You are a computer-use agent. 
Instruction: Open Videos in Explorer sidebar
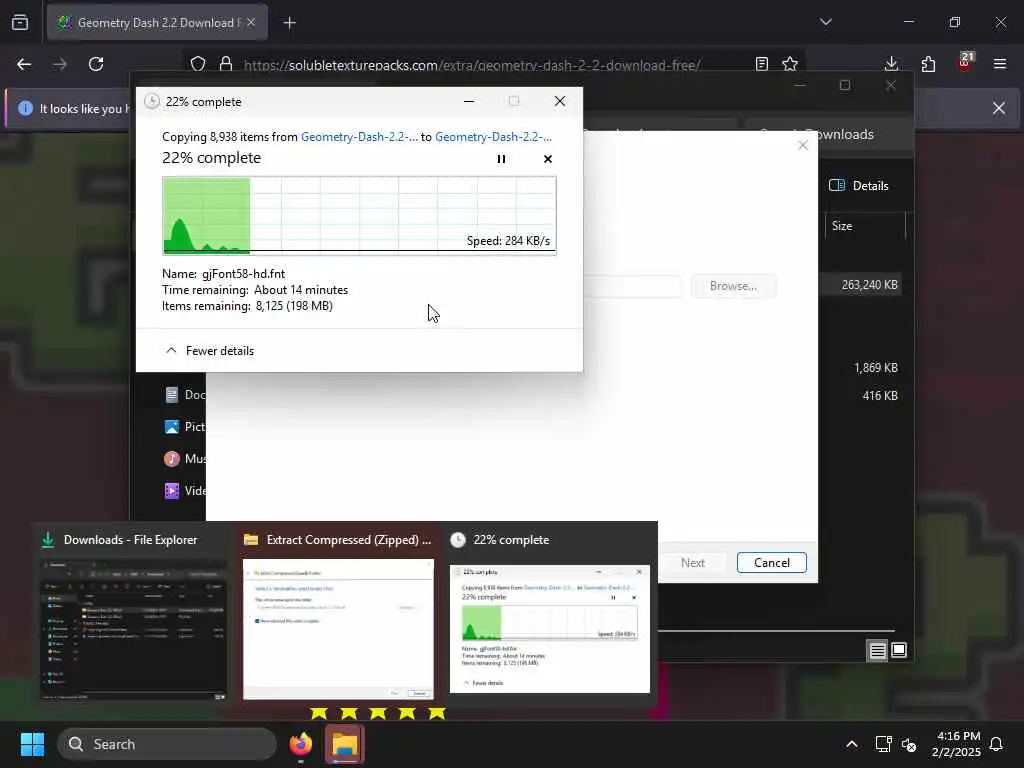pyautogui.click(x=185, y=490)
